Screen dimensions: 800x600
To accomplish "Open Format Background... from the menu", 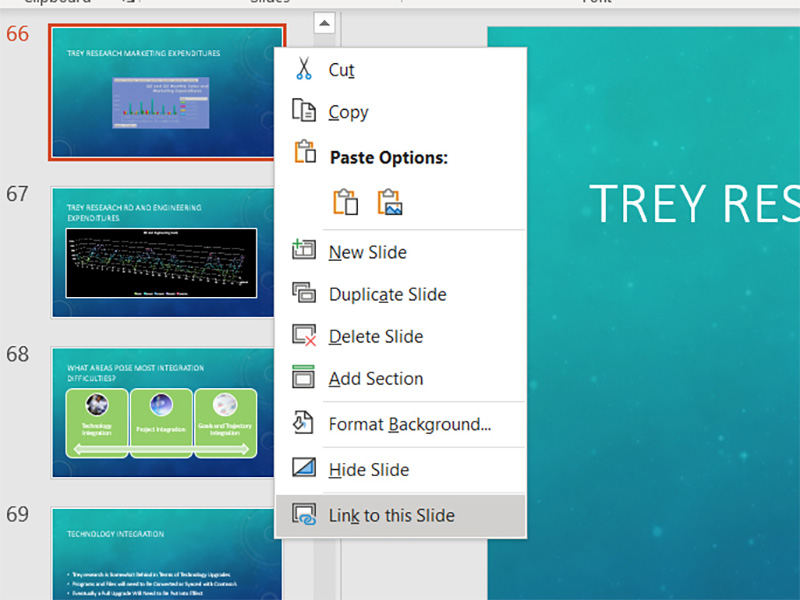I will coord(401,424).
